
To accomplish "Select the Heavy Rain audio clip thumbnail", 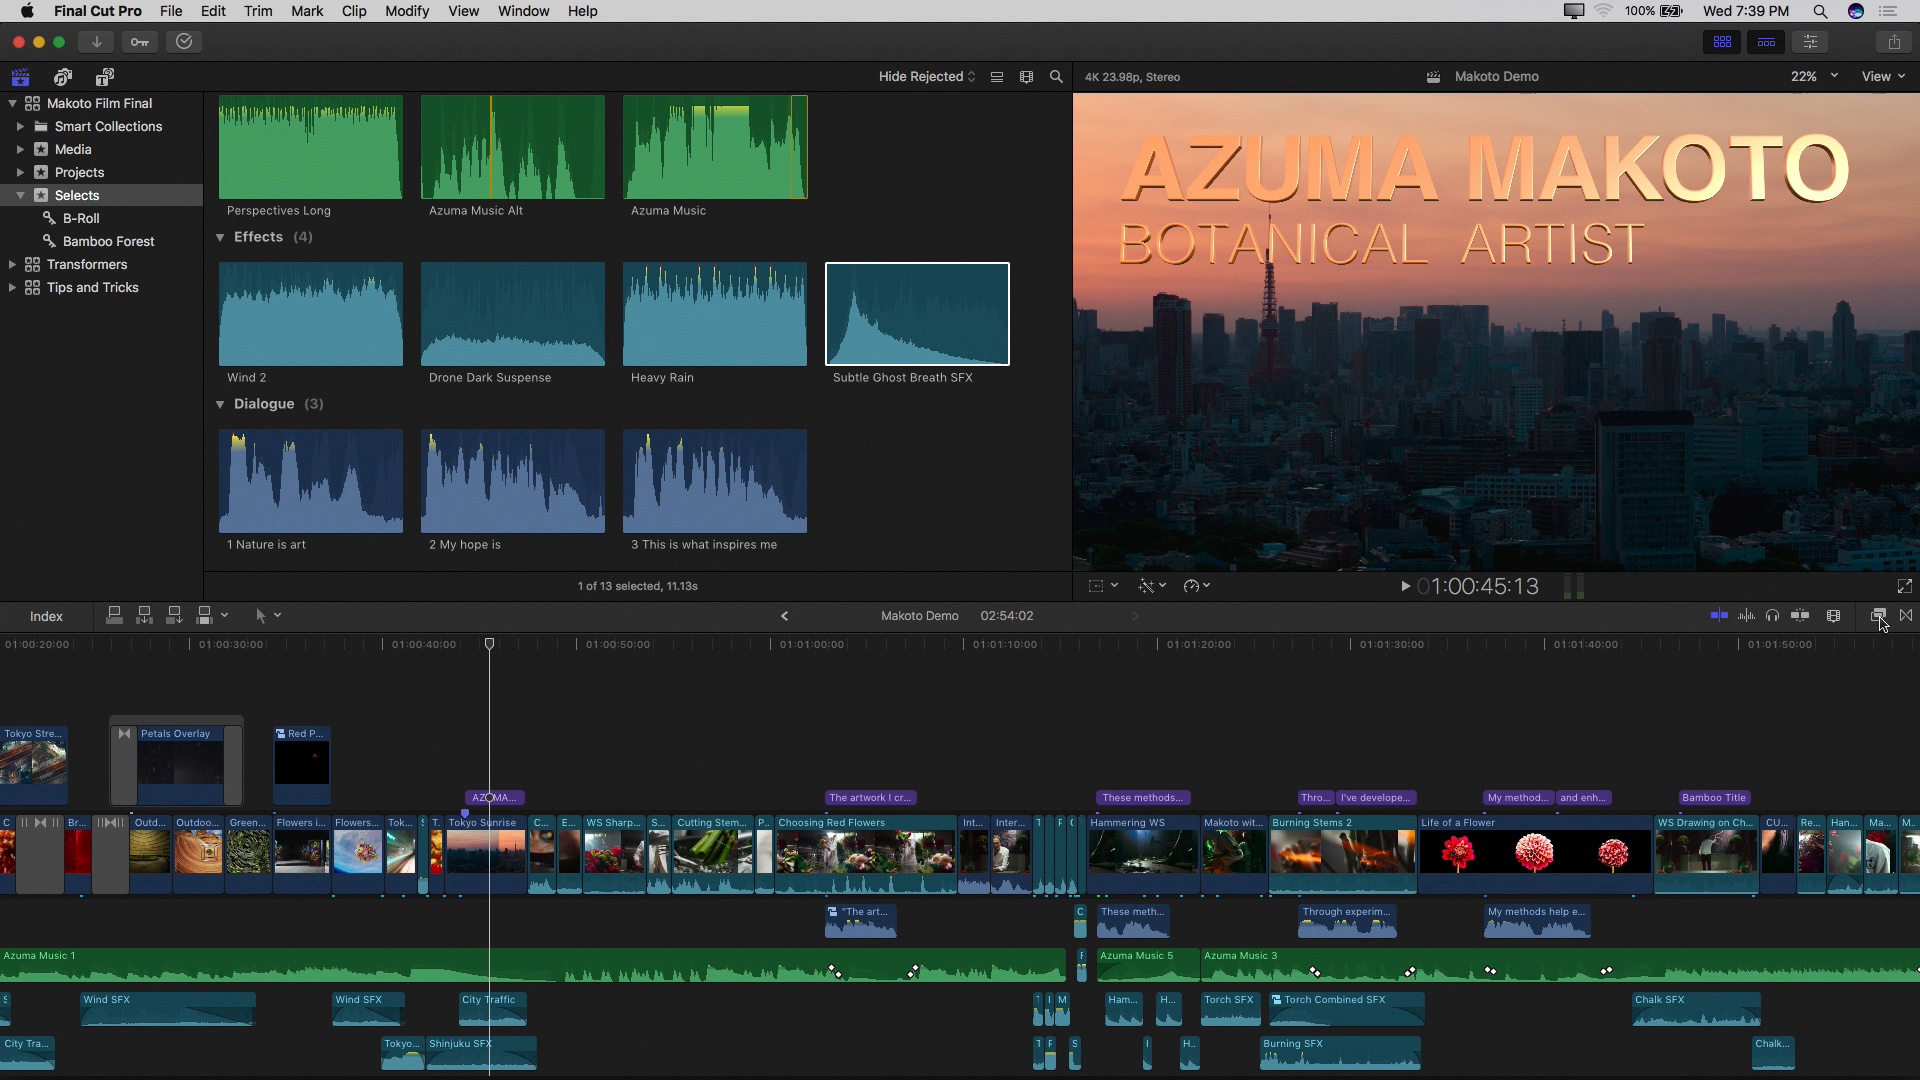I will click(714, 314).
